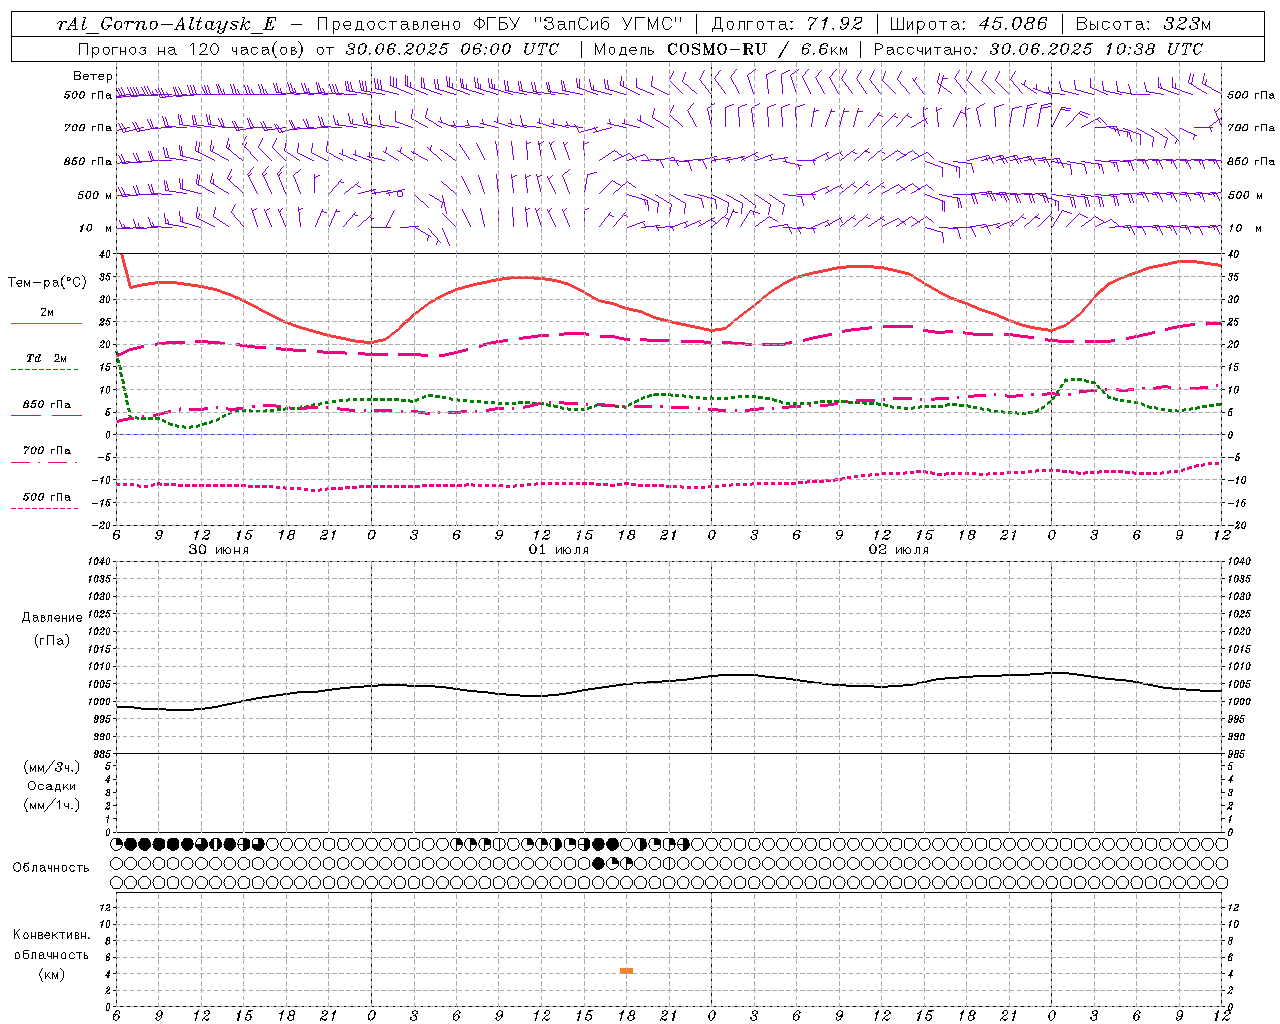
Task: Click the 30 июня date label
Action: [219, 550]
